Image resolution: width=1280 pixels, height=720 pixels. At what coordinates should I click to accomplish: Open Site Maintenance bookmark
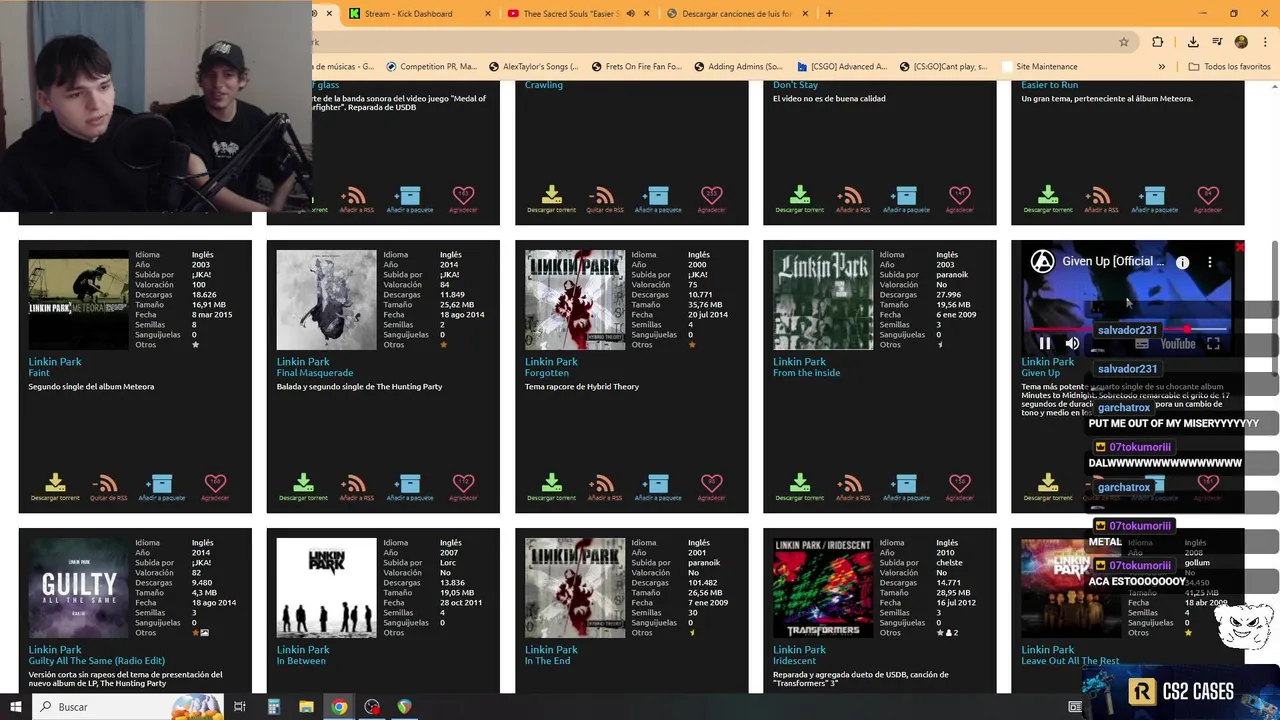pyautogui.click(x=1038, y=67)
